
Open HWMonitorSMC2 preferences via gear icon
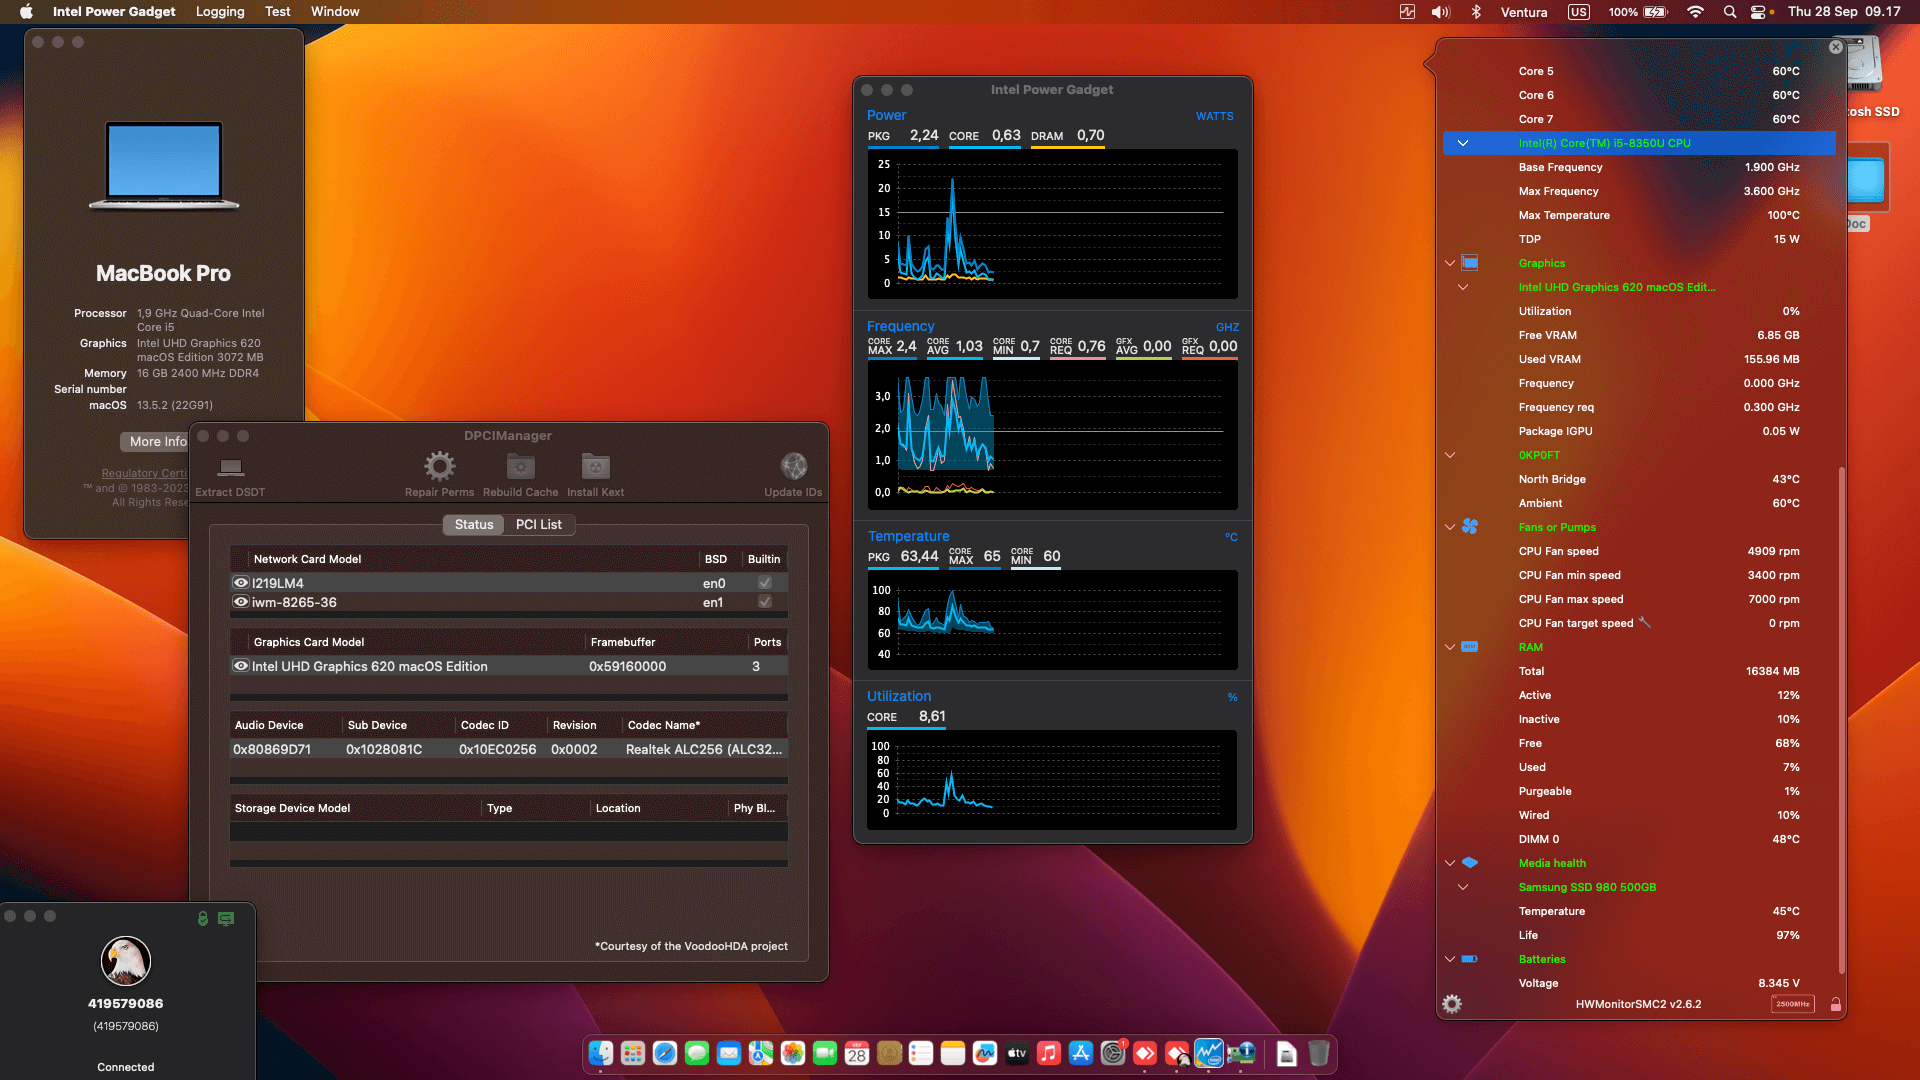point(1452,1004)
